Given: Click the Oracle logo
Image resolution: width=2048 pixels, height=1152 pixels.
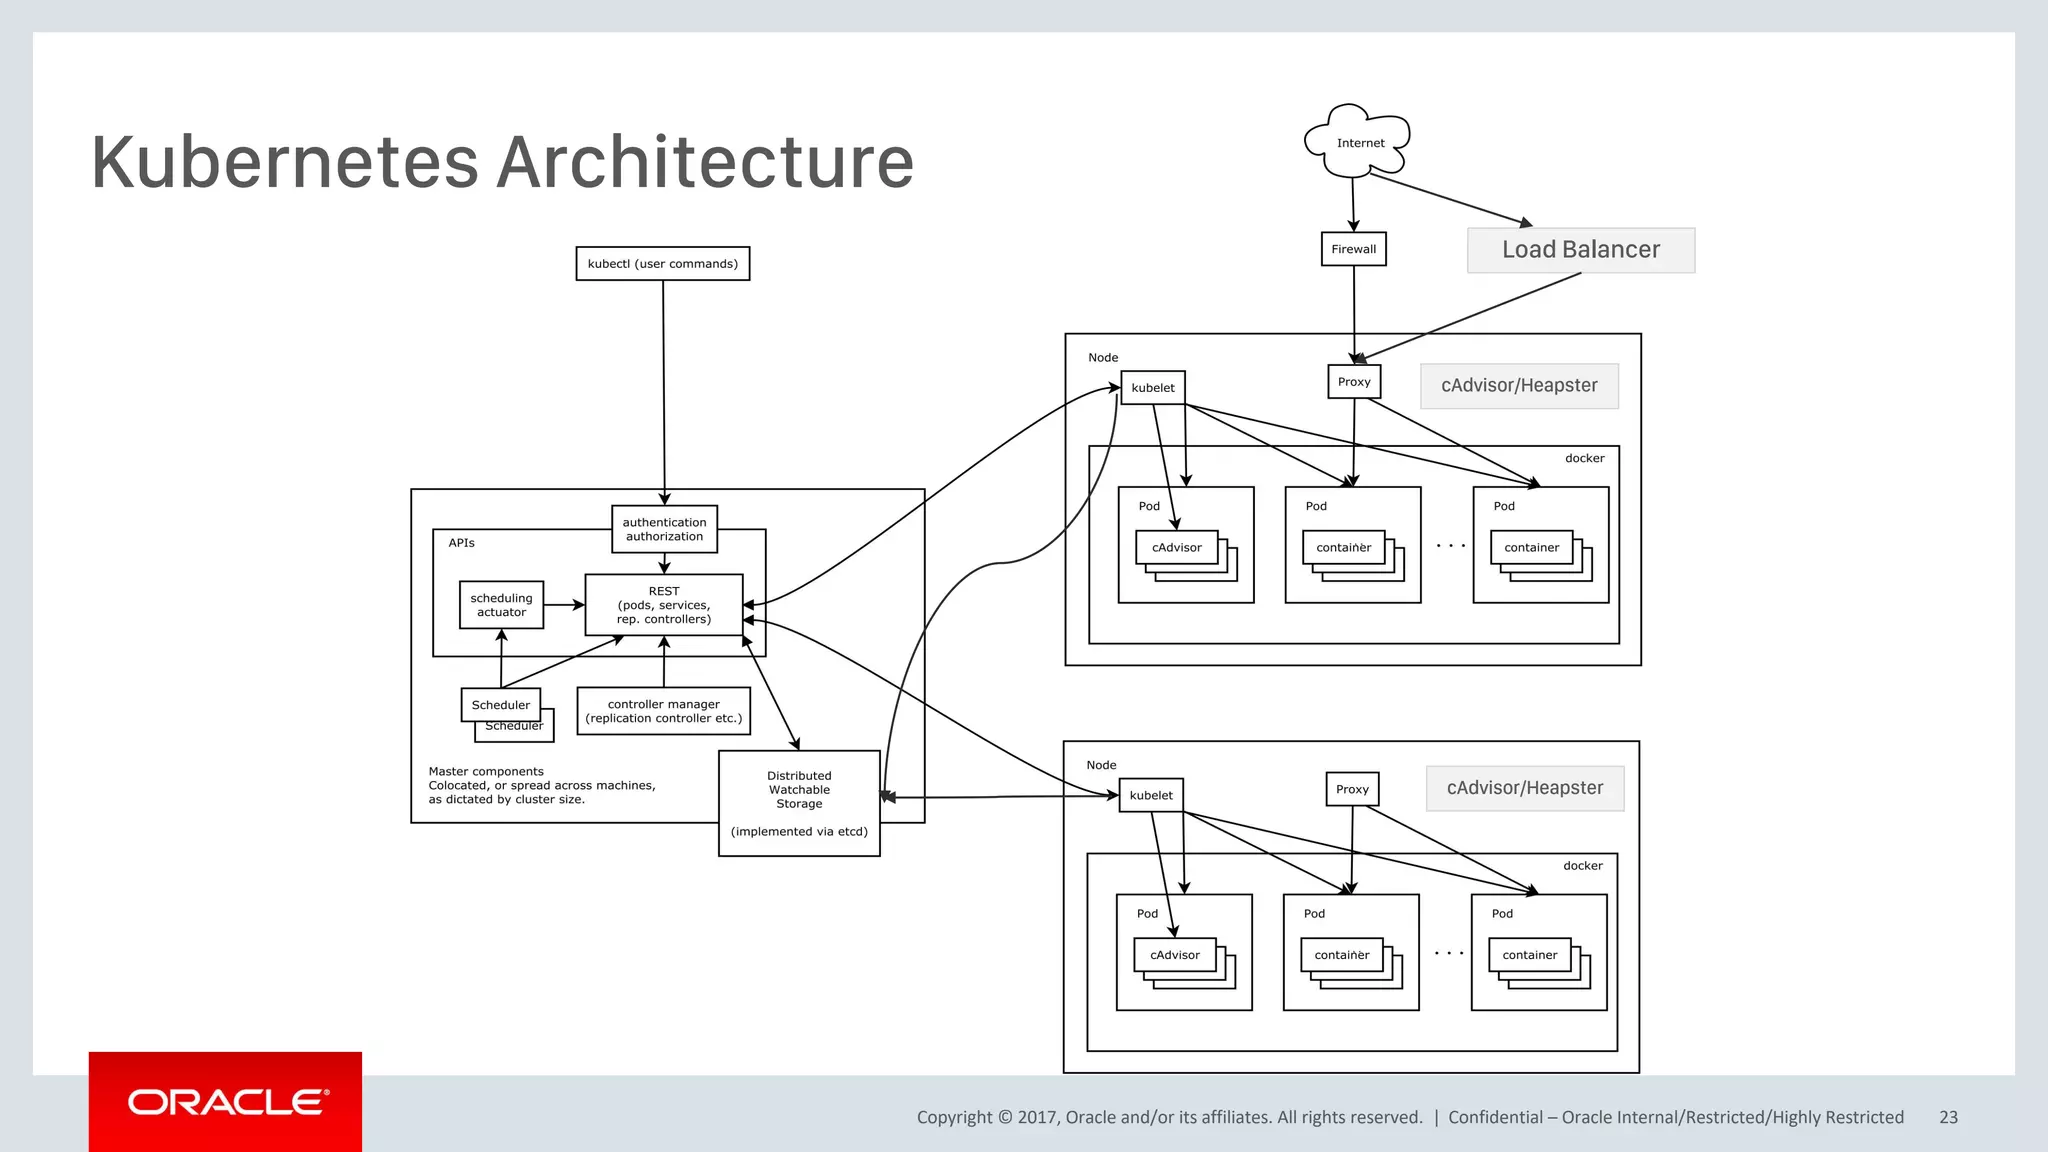Looking at the screenshot, I should (x=226, y=1102).
